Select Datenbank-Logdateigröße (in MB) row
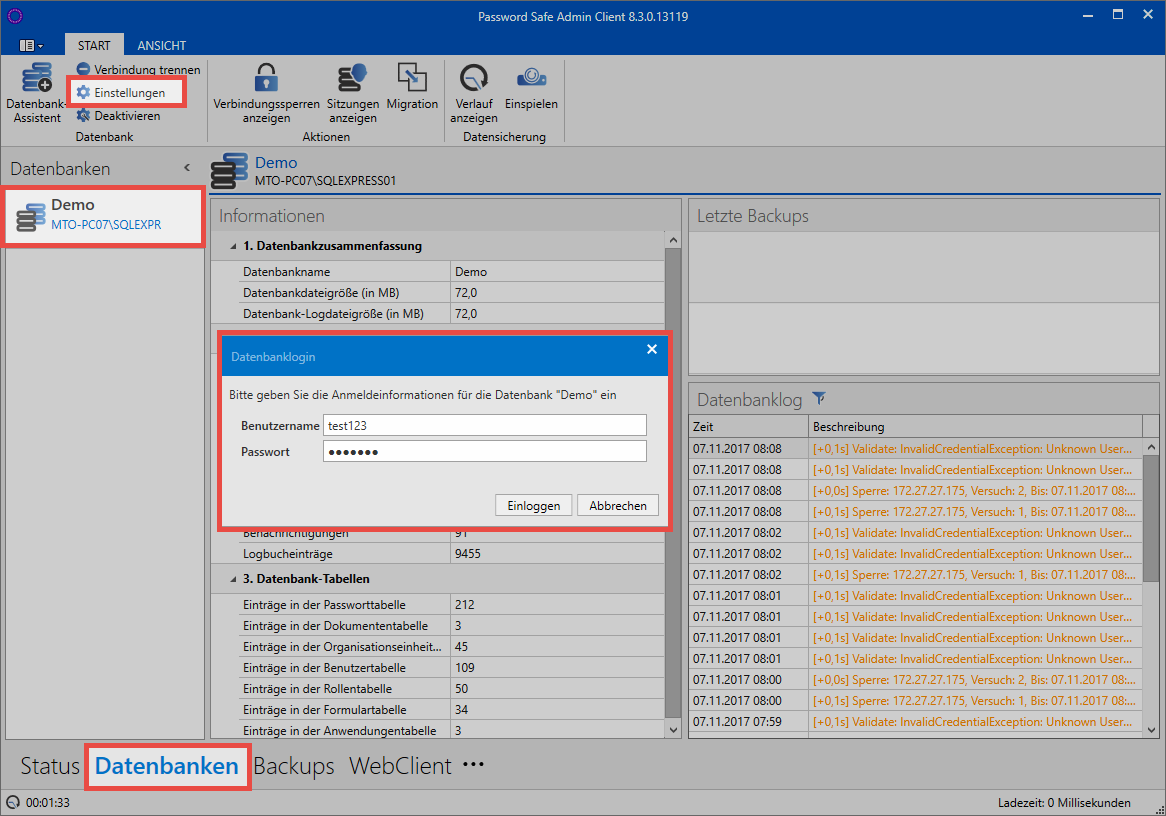The height and width of the screenshot is (816, 1166). [452, 314]
